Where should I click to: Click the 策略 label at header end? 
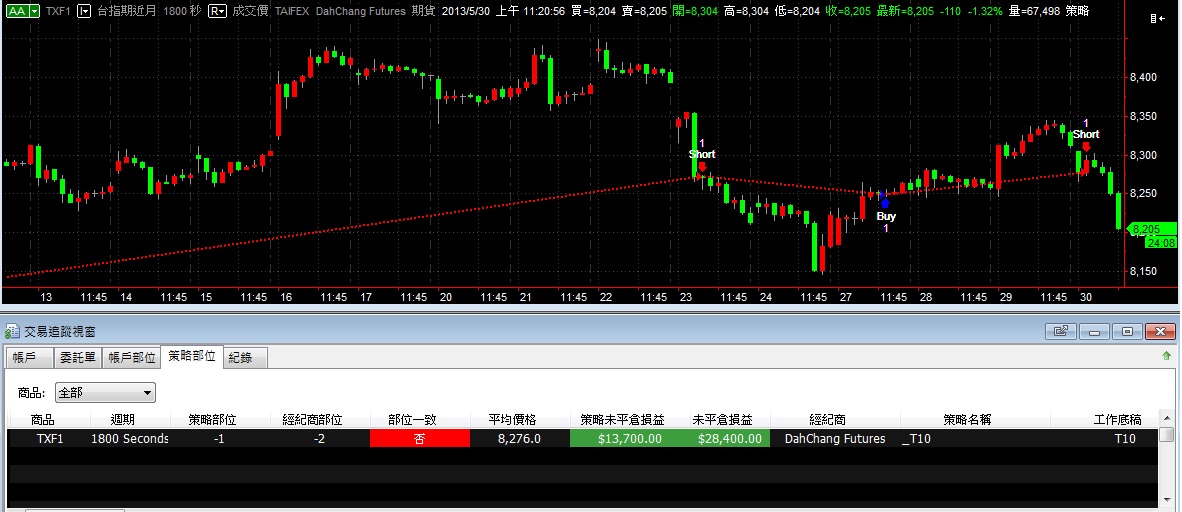pyautogui.click(x=1079, y=11)
